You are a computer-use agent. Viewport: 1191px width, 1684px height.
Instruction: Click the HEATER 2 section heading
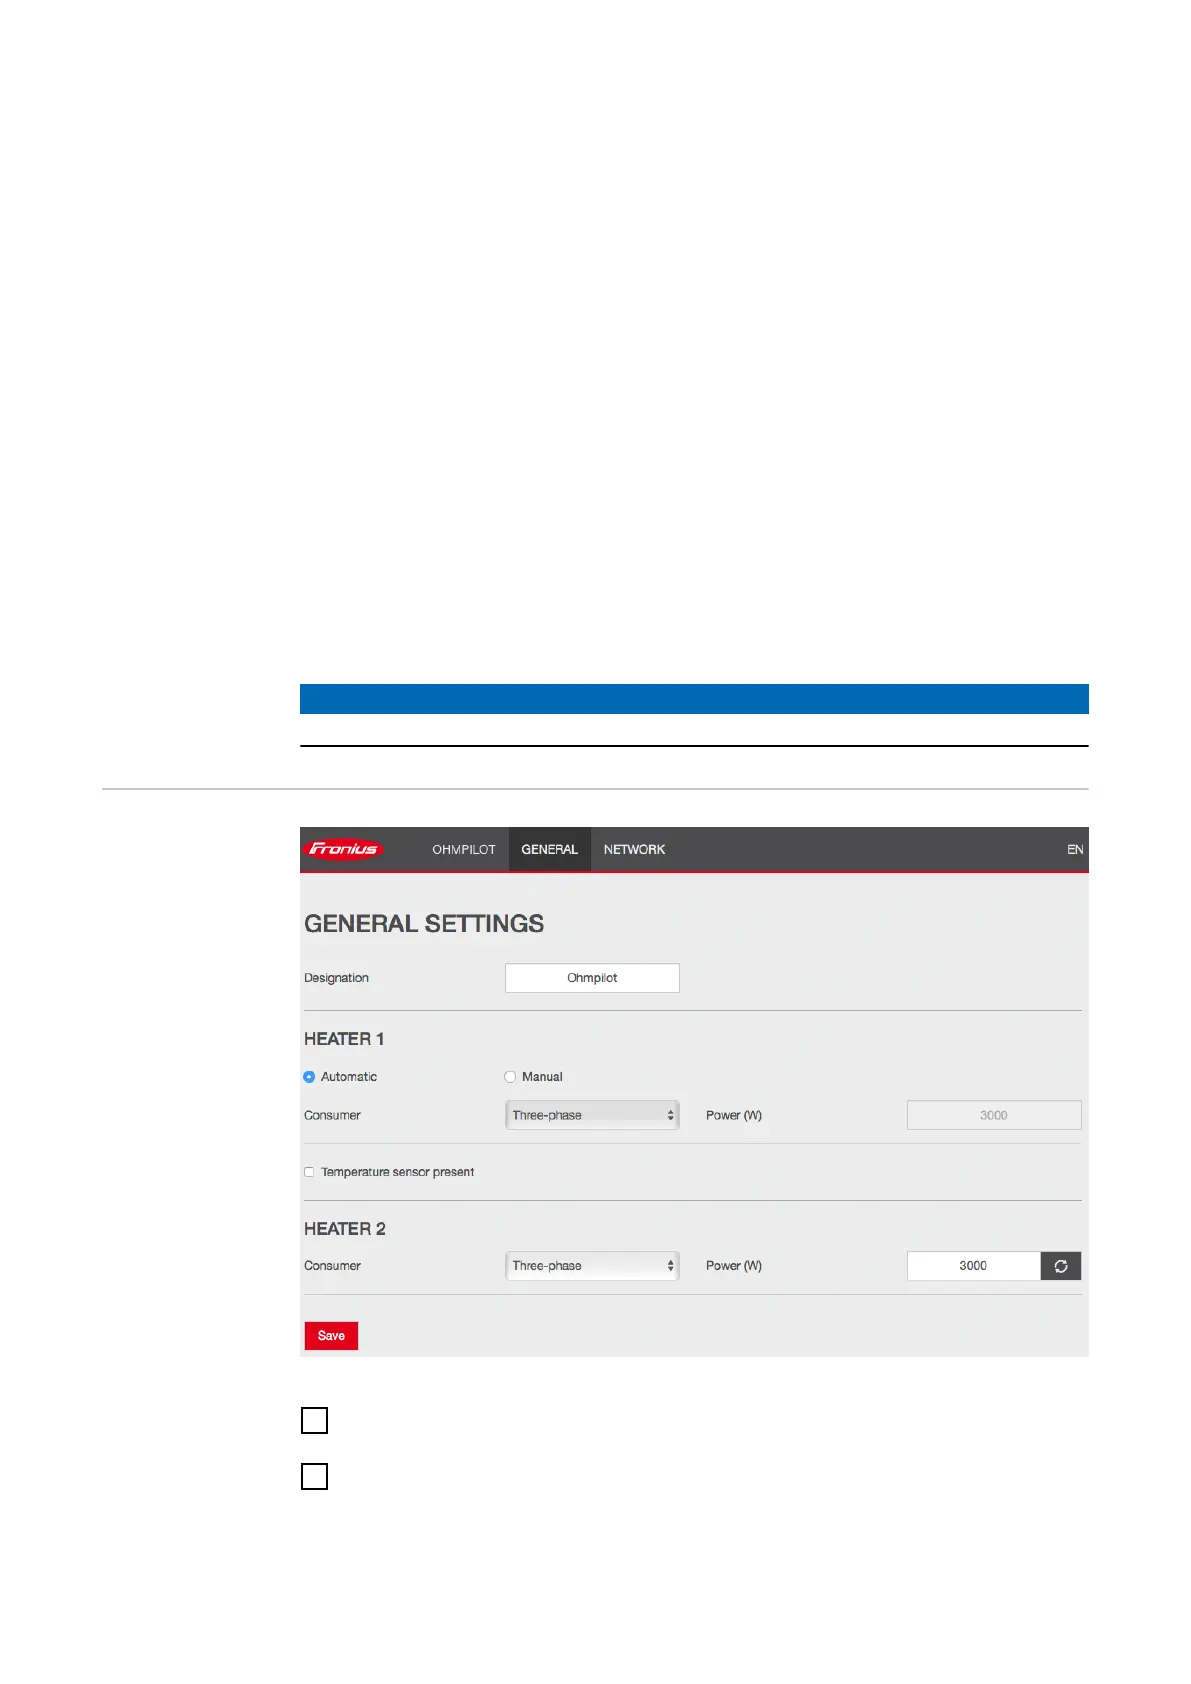(345, 1229)
